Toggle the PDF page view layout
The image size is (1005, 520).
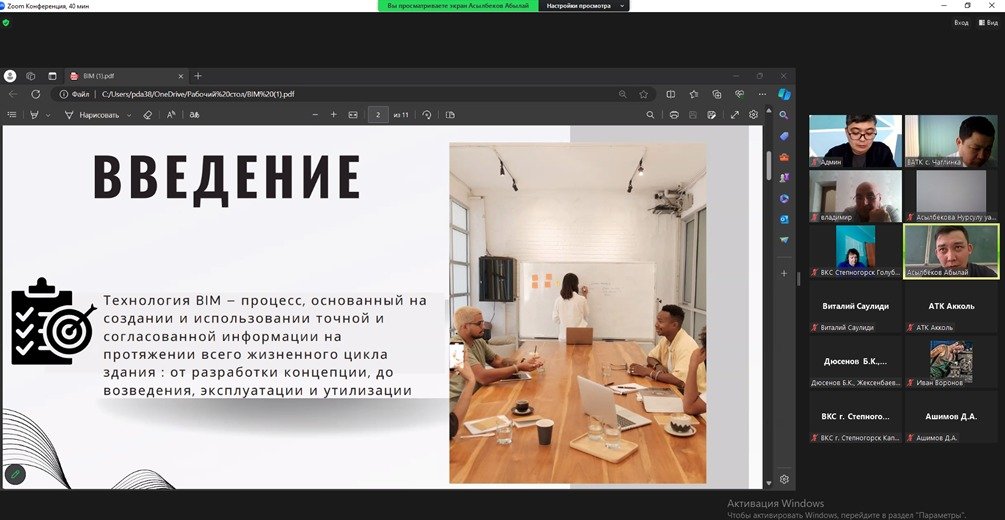tap(449, 115)
